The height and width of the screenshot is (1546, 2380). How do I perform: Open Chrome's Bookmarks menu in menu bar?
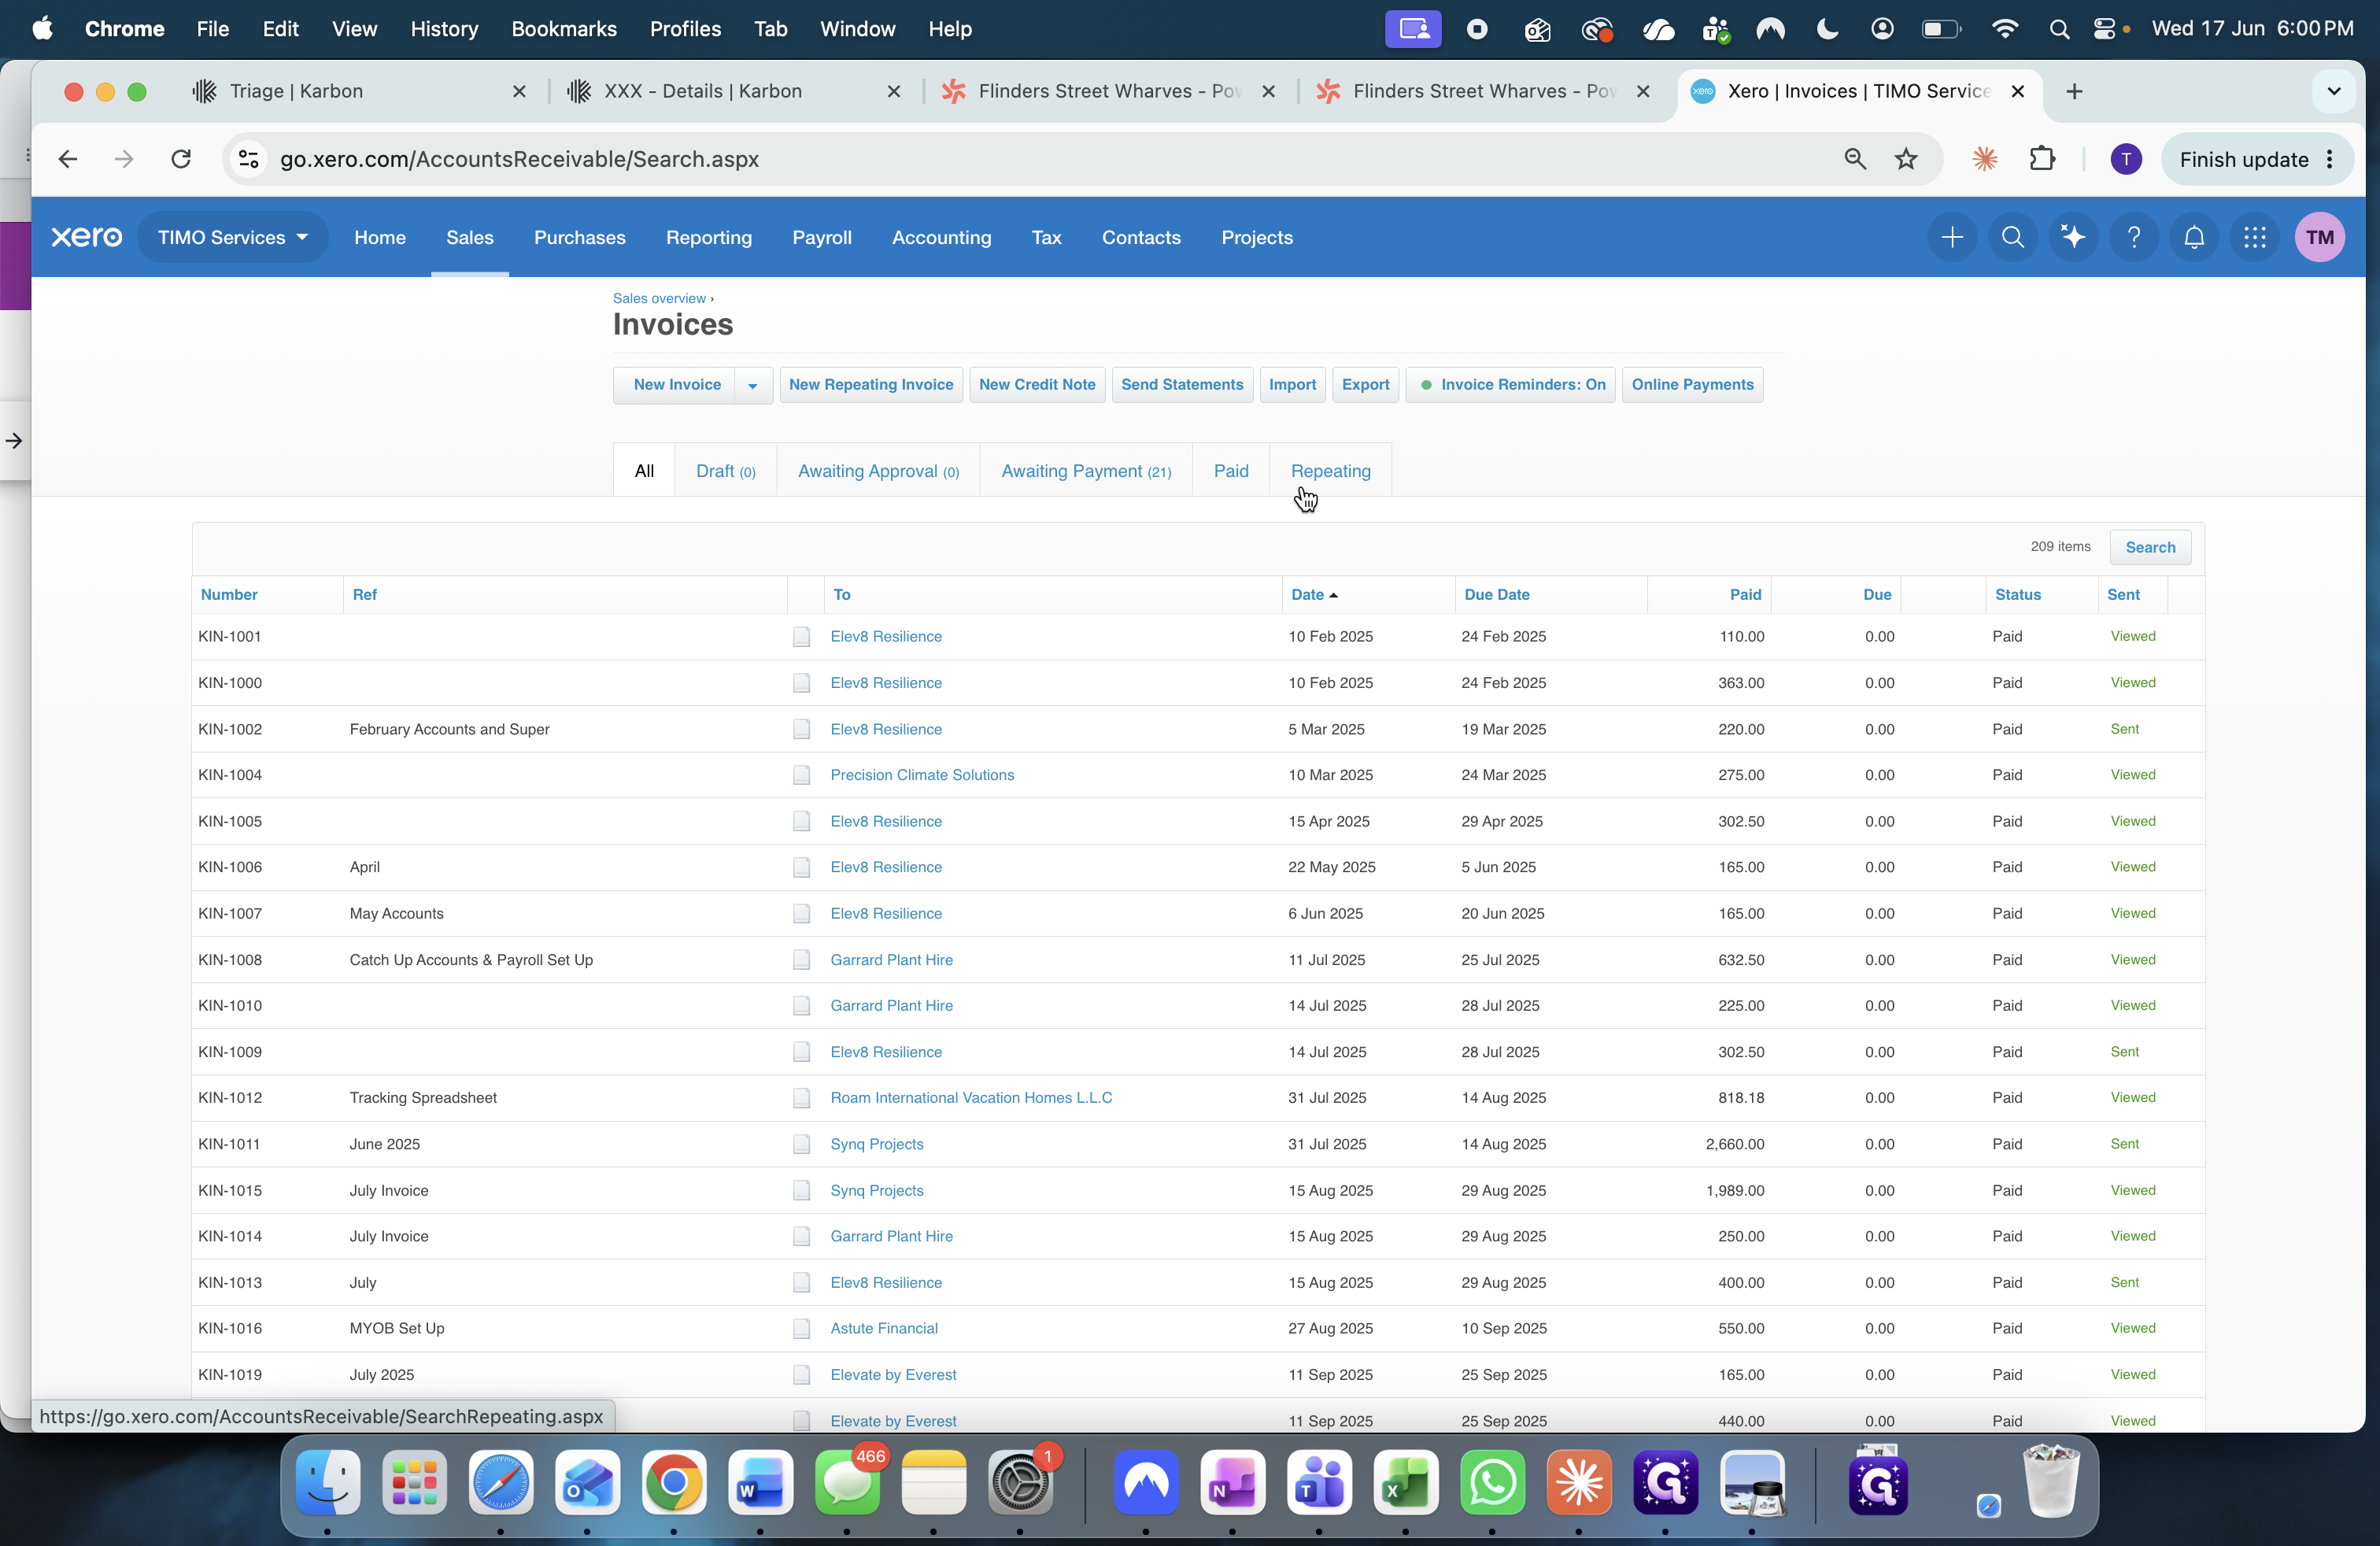pyautogui.click(x=564, y=29)
